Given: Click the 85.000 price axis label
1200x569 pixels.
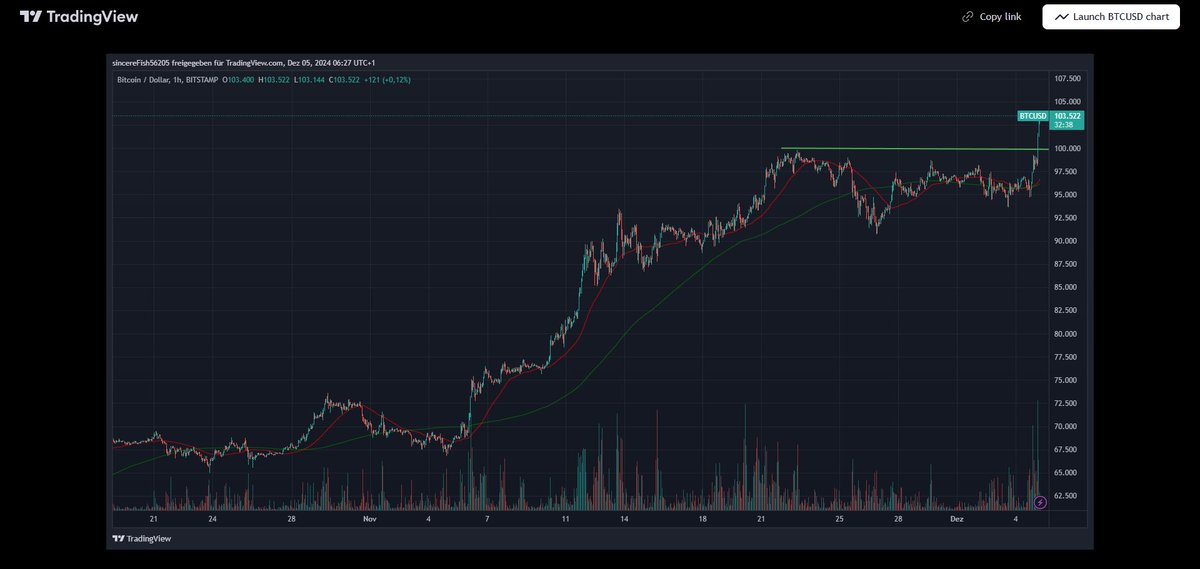Looking at the screenshot, I should pos(1067,287).
